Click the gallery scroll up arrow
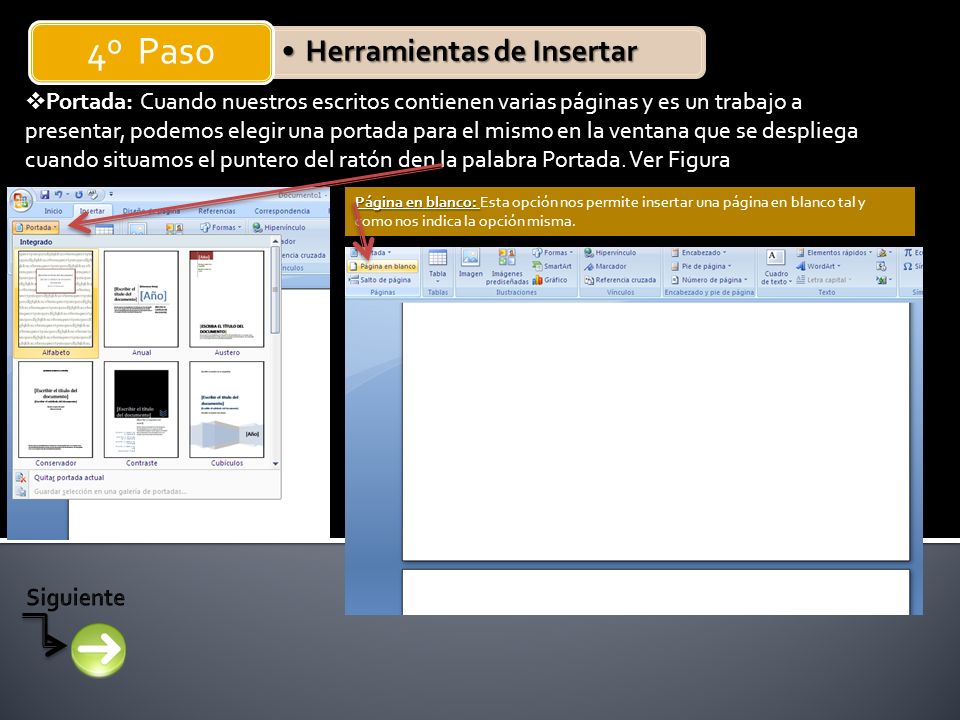Viewport: 960px width, 720px height. pos(276,242)
